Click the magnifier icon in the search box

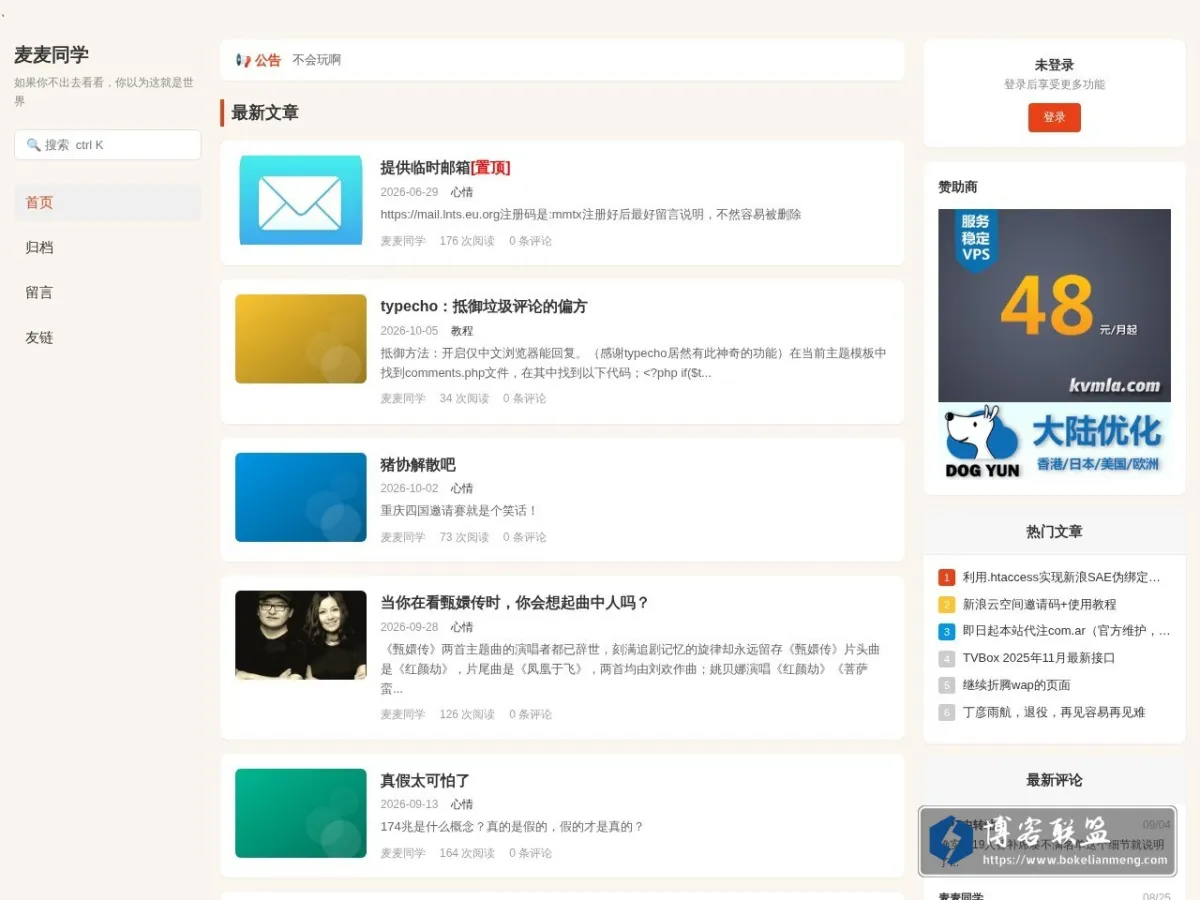click(33, 145)
